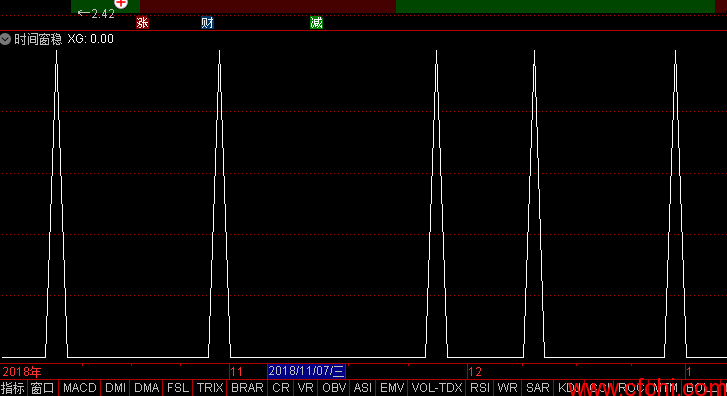
Task: Show the WR indicator
Action: tap(507, 388)
